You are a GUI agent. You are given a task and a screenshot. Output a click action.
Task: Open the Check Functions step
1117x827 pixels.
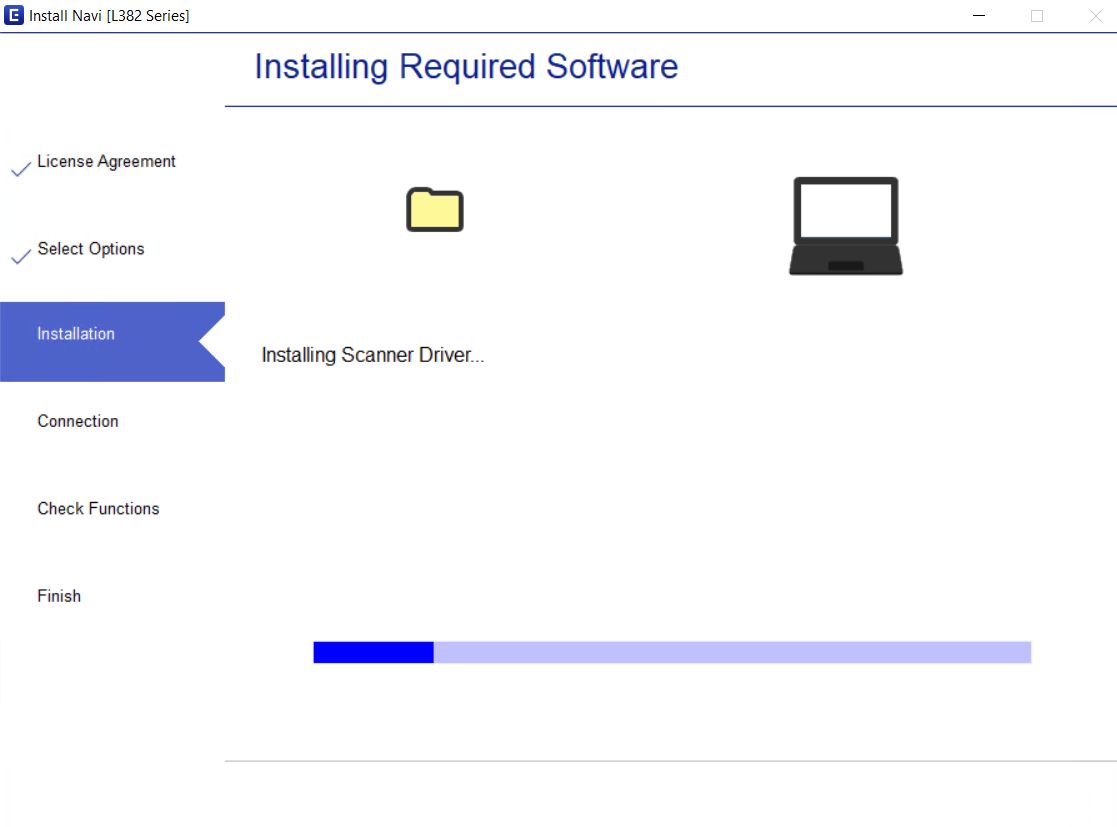point(98,508)
